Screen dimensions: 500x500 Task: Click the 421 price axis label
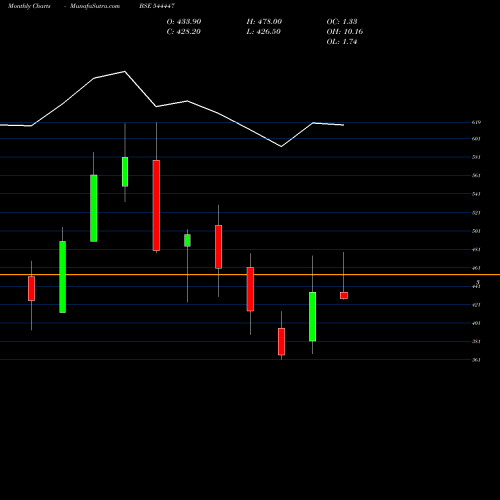click(x=476, y=305)
